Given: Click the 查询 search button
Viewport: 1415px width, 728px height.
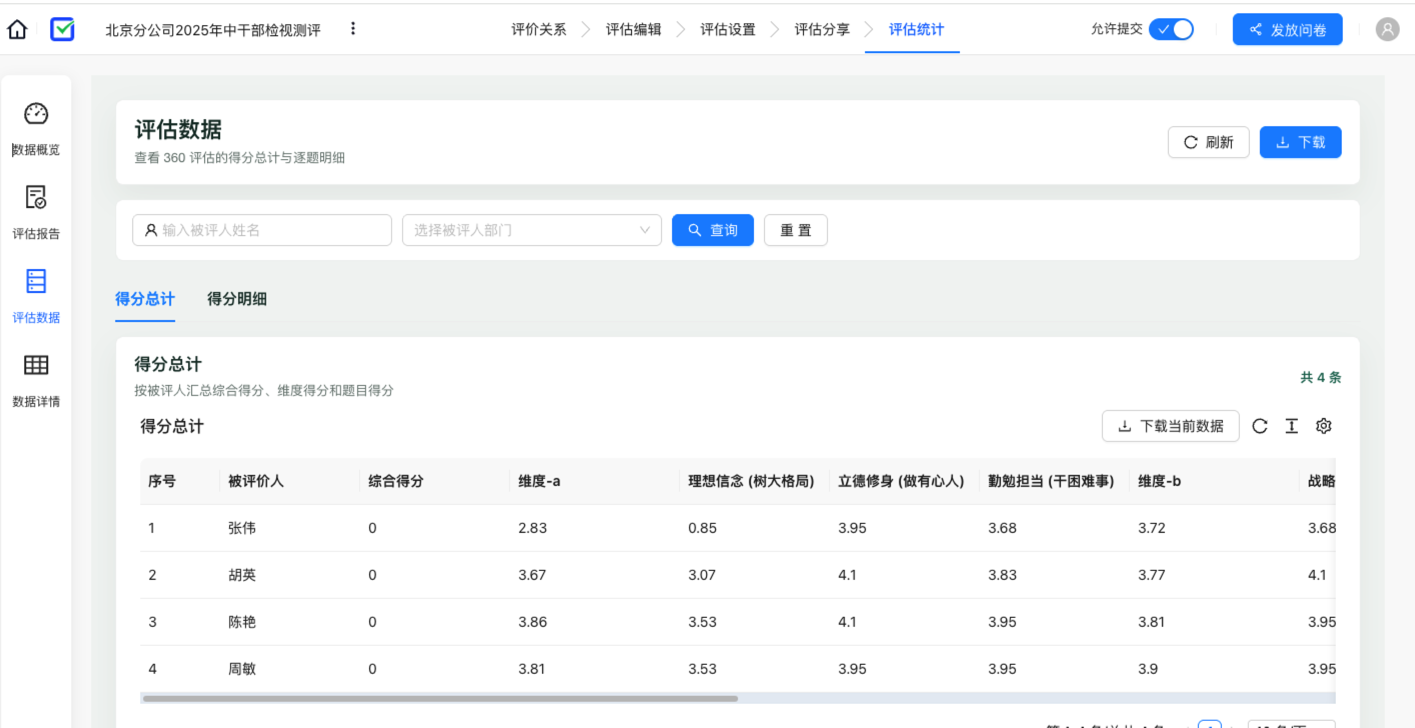Looking at the screenshot, I should click(x=713, y=230).
